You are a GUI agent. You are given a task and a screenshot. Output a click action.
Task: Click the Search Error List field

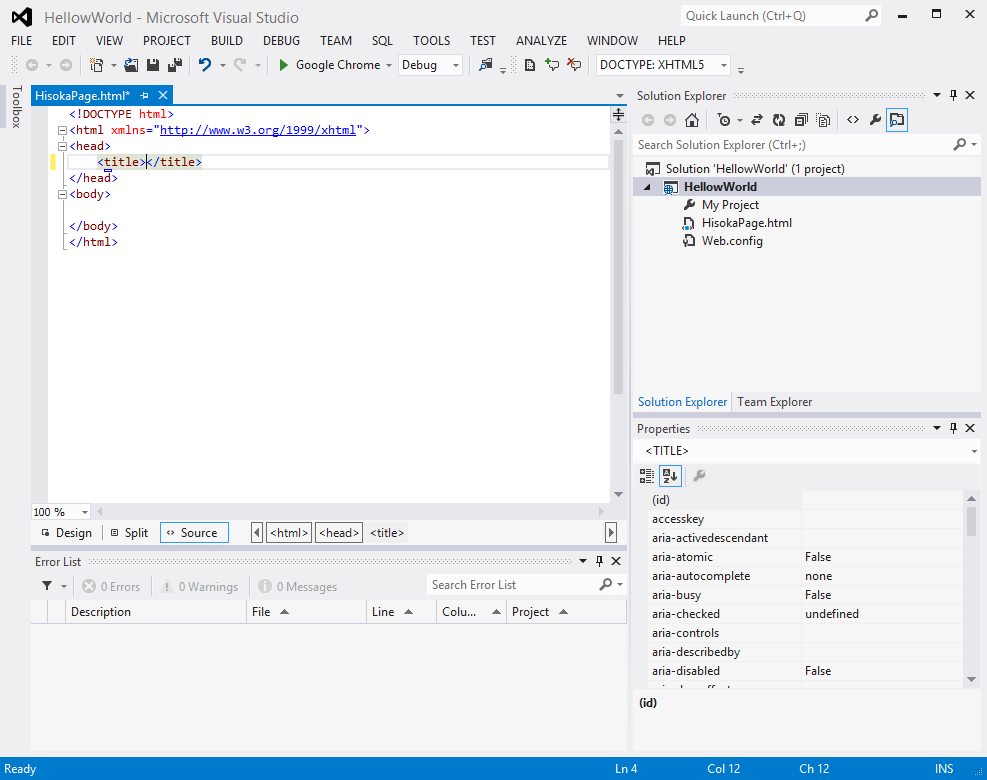(526, 585)
